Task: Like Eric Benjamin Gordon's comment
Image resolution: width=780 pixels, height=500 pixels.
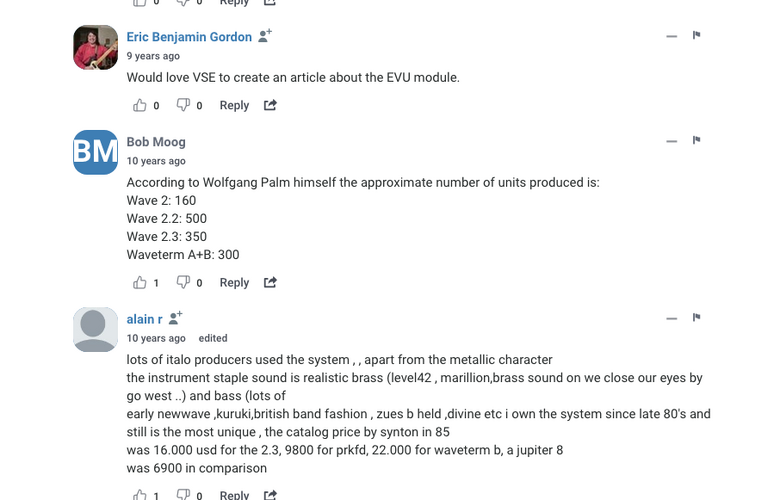Action: (140, 105)
